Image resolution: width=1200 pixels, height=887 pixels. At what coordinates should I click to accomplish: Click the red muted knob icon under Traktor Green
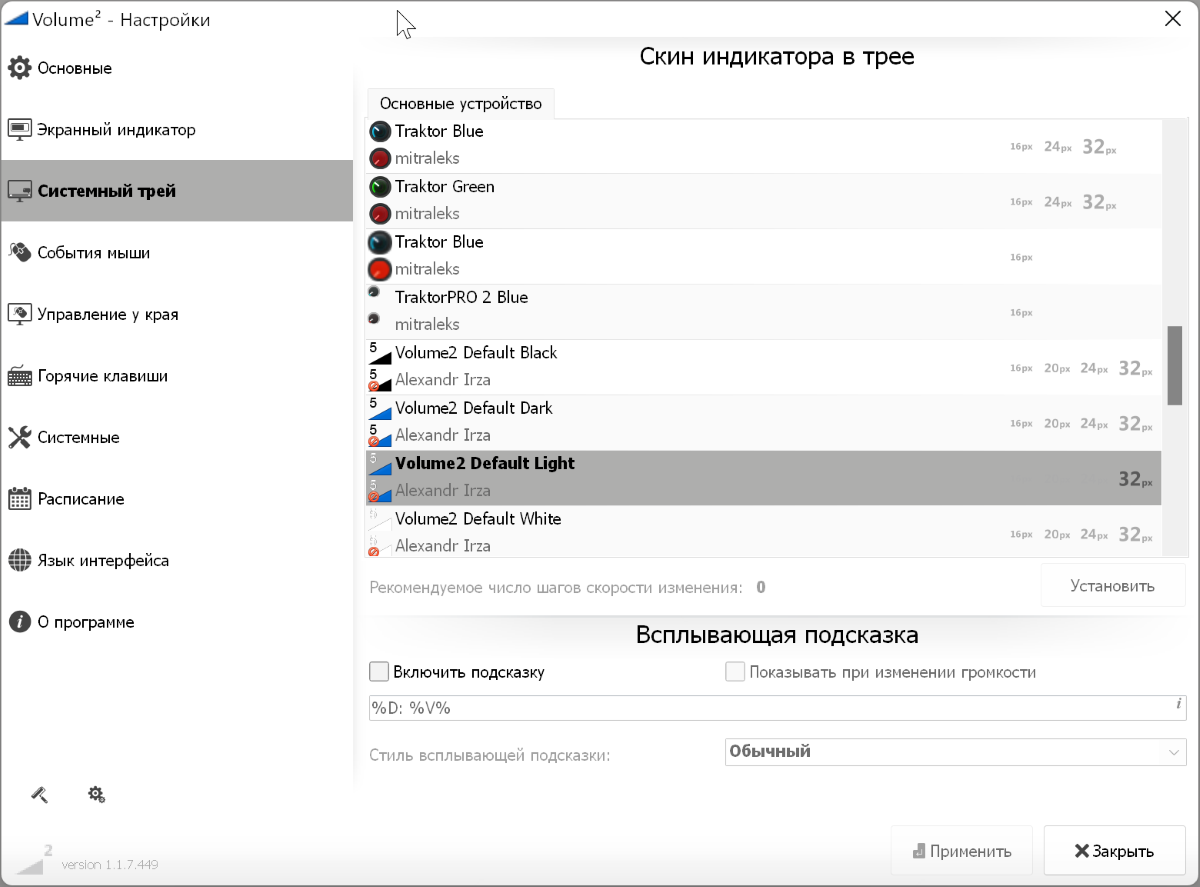coord(380,214)
